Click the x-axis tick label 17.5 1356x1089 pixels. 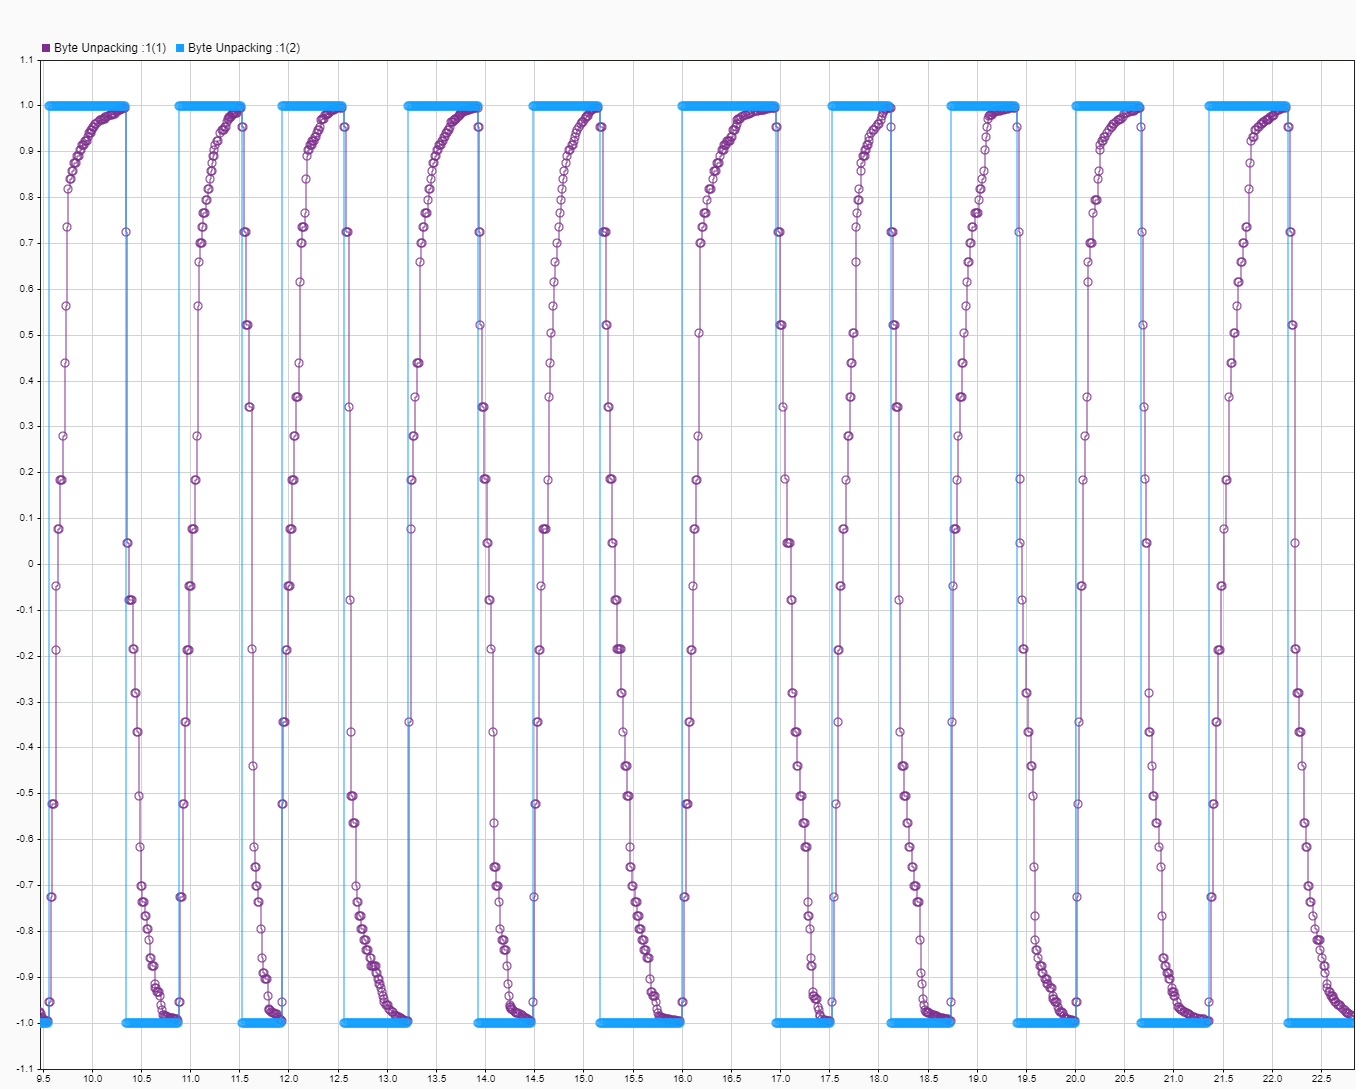[x=829, y=1079]
